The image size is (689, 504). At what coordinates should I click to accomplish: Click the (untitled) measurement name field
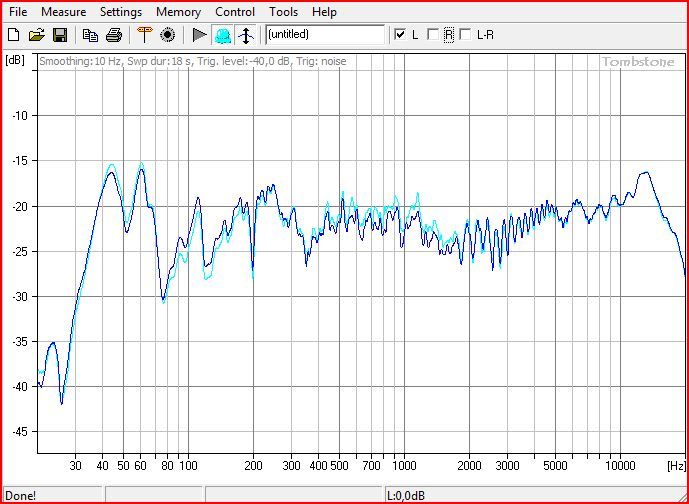(x=324, y=35)
